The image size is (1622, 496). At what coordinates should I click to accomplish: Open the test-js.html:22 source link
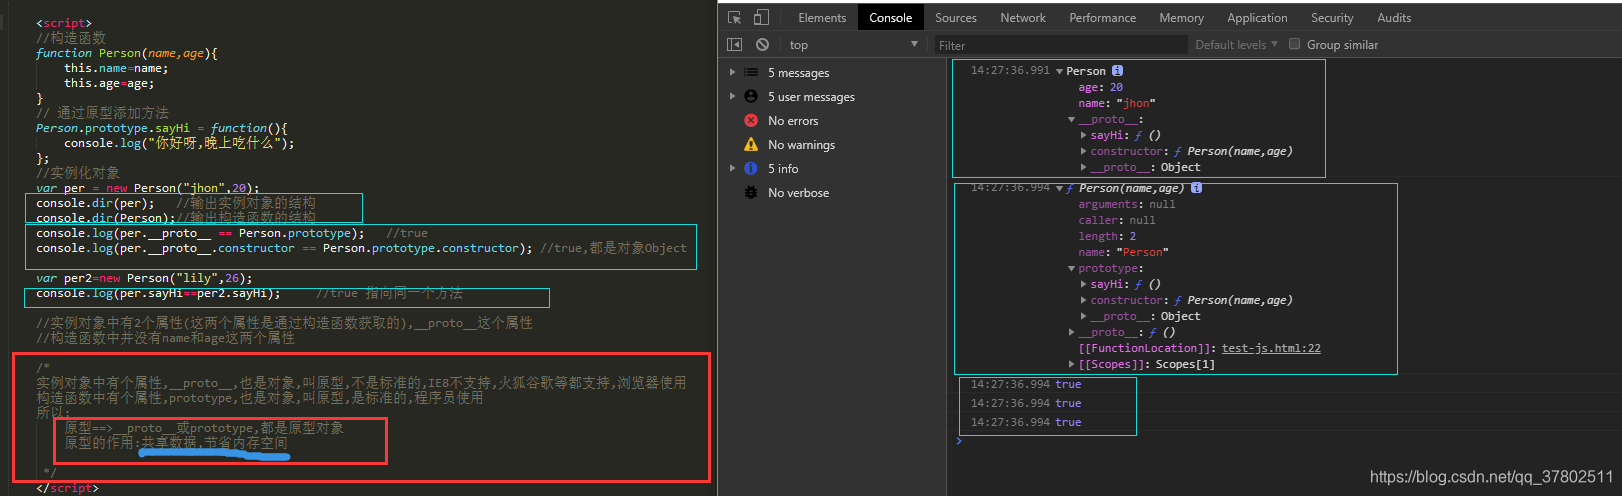tap(1271, 349)
